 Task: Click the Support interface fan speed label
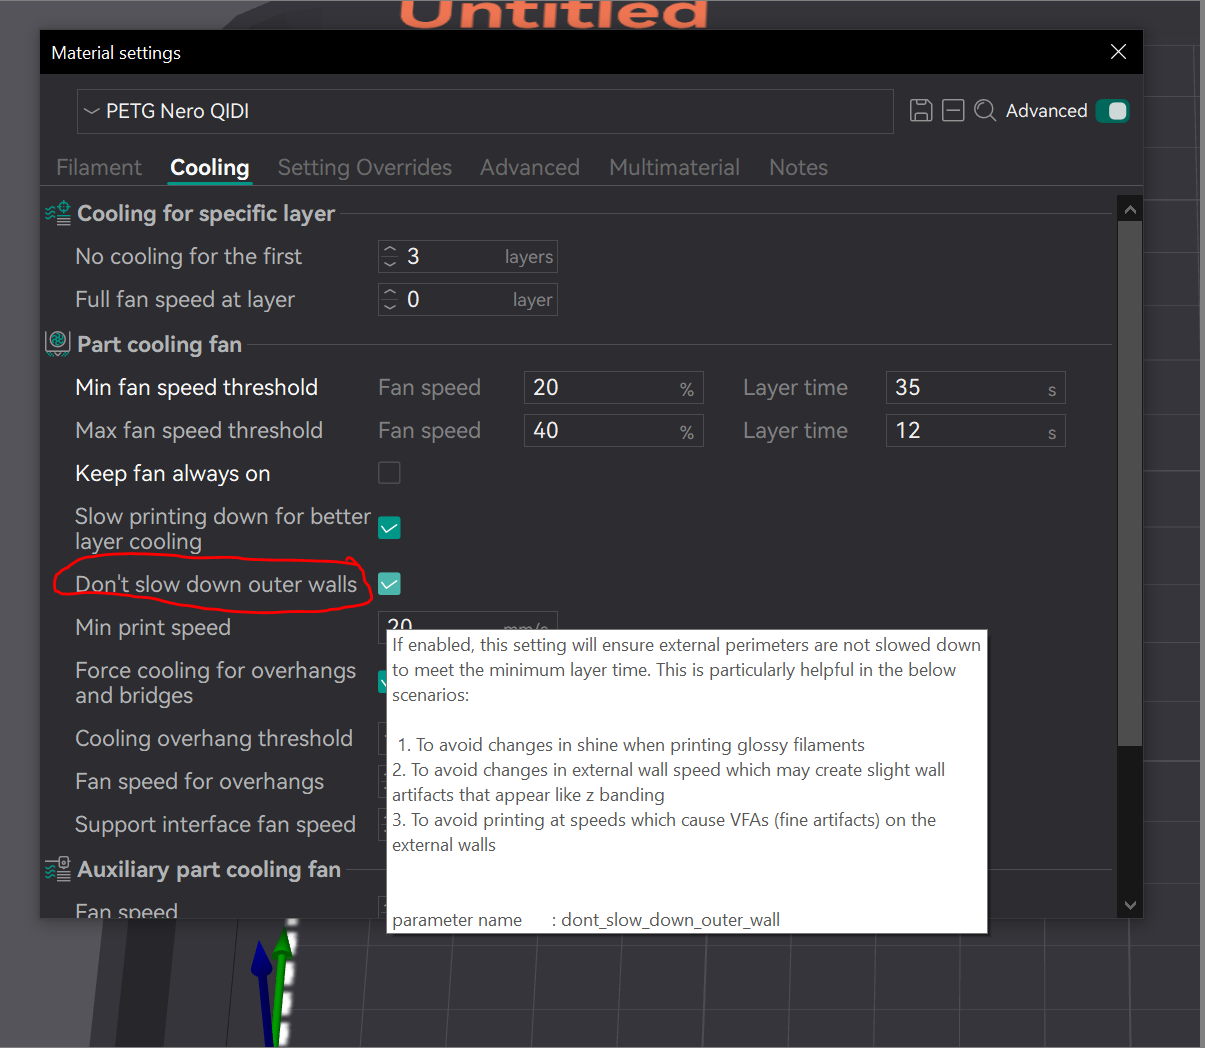[216, 824]
